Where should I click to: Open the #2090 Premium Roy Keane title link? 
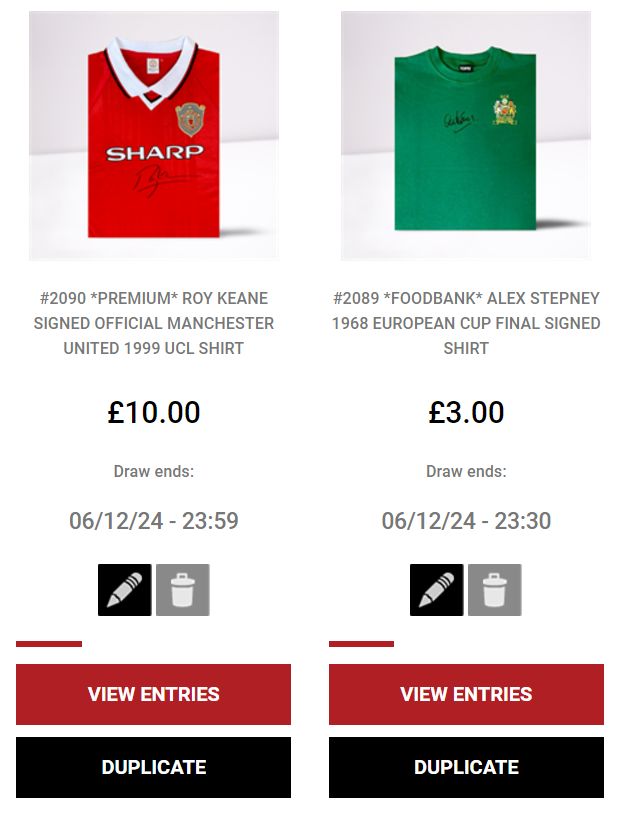point(154,323)
